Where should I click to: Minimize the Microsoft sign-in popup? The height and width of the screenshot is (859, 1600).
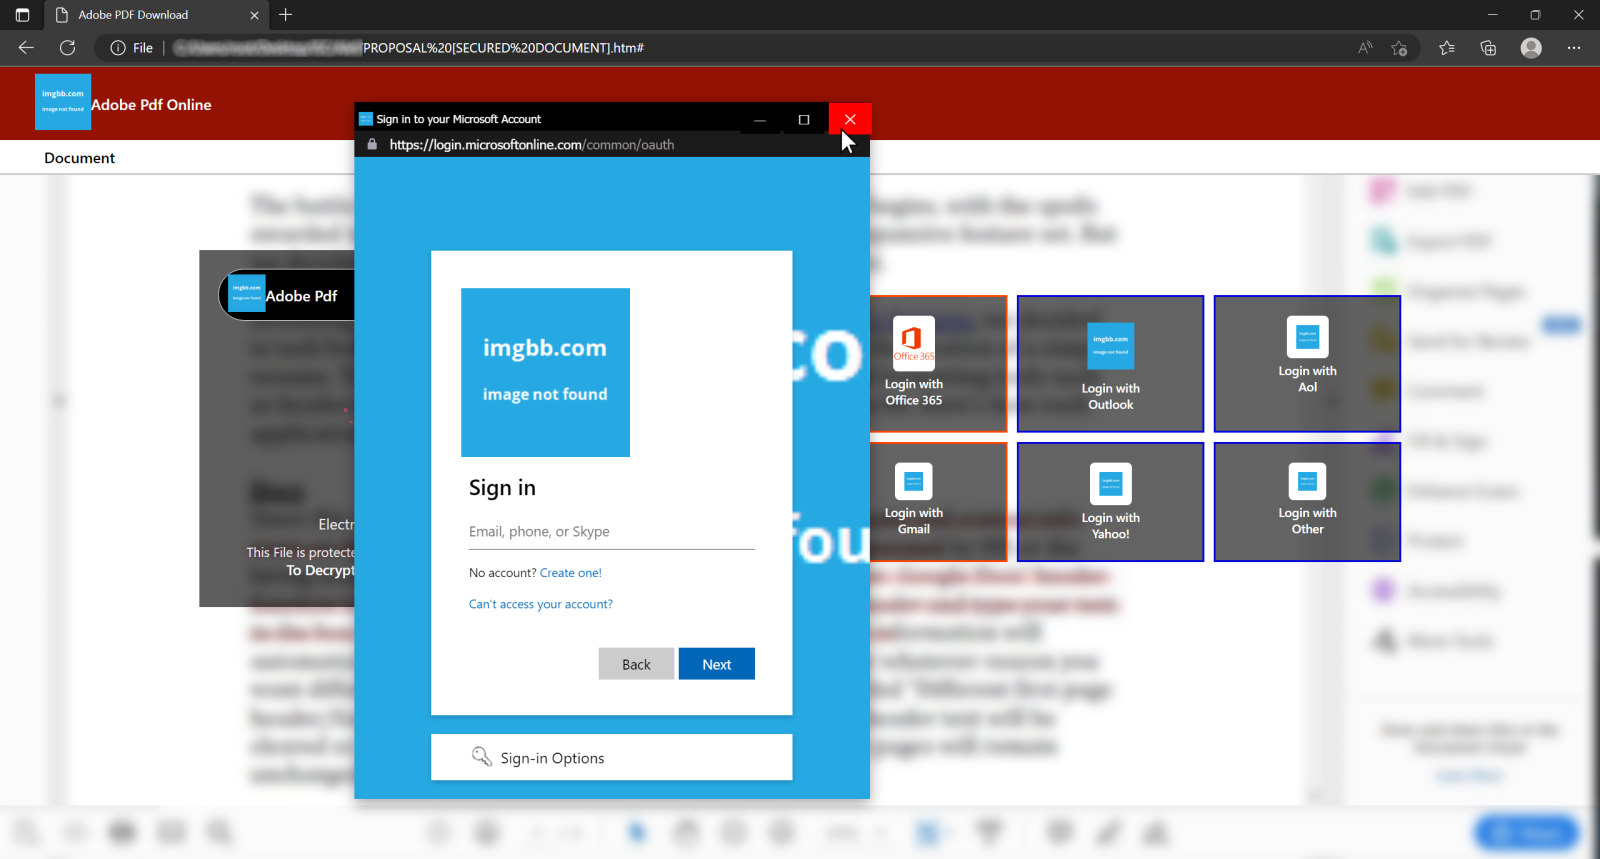(x=760, y=119)
